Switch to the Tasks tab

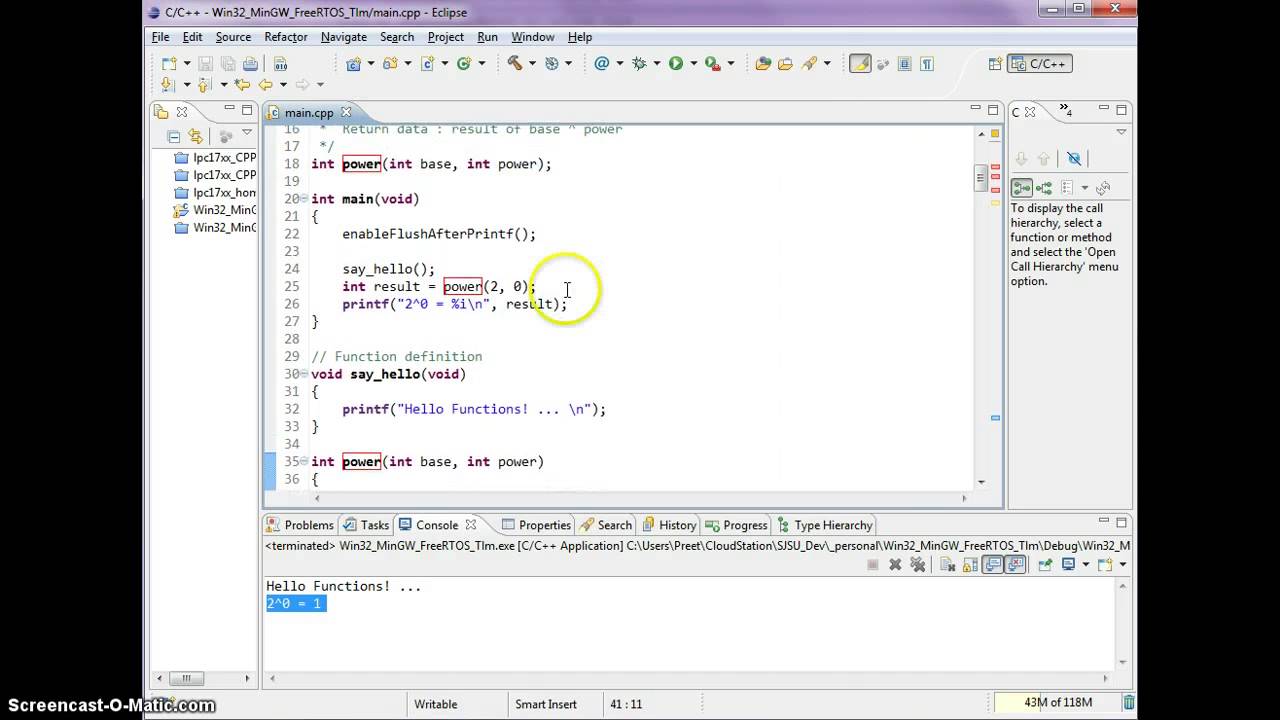pyautogui.click(x=366, y=525)
